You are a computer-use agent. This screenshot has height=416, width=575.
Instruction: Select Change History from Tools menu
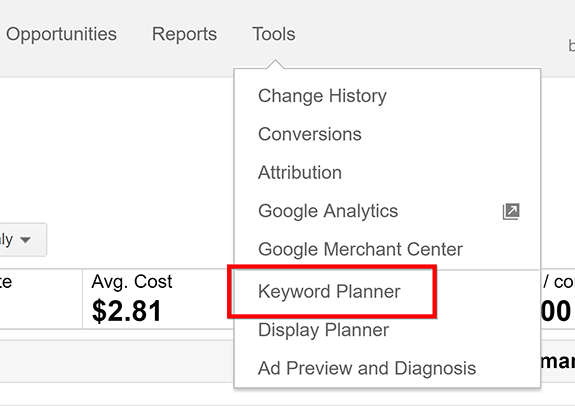(322, 96)
